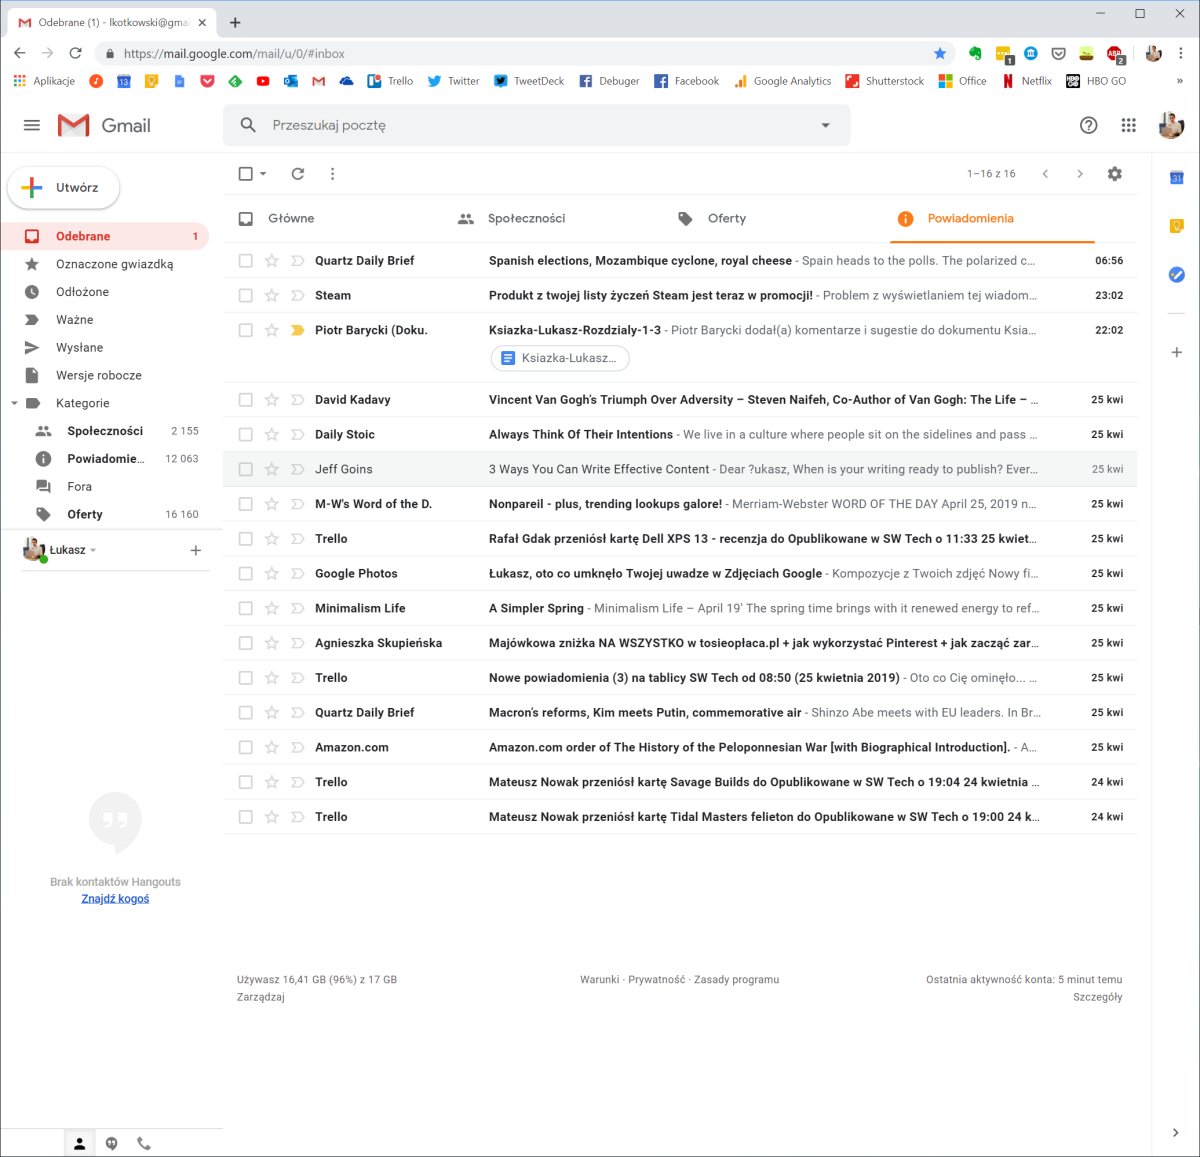1200x1157 pixels.
Task: Open Google Keep side panel icon
Action: point(1177,226)
